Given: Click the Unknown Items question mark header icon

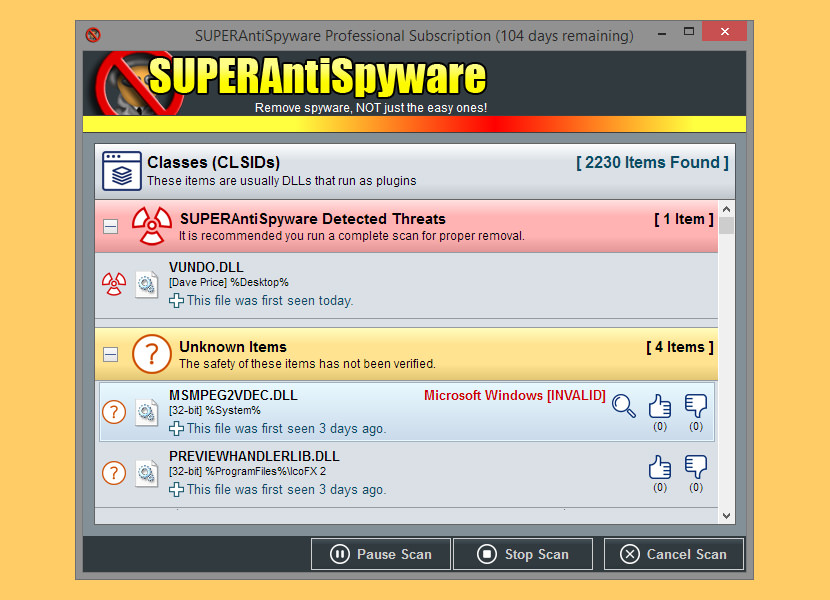Looking at the screenshot, I should [x=152, y=354].
